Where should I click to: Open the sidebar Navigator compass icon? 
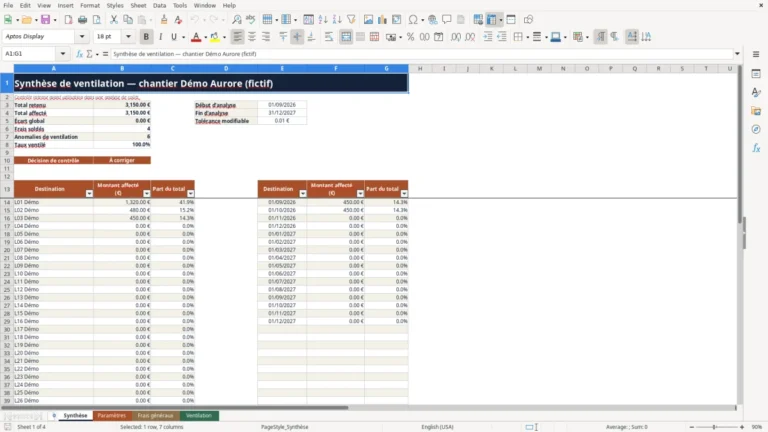click(x=756, y=129)
